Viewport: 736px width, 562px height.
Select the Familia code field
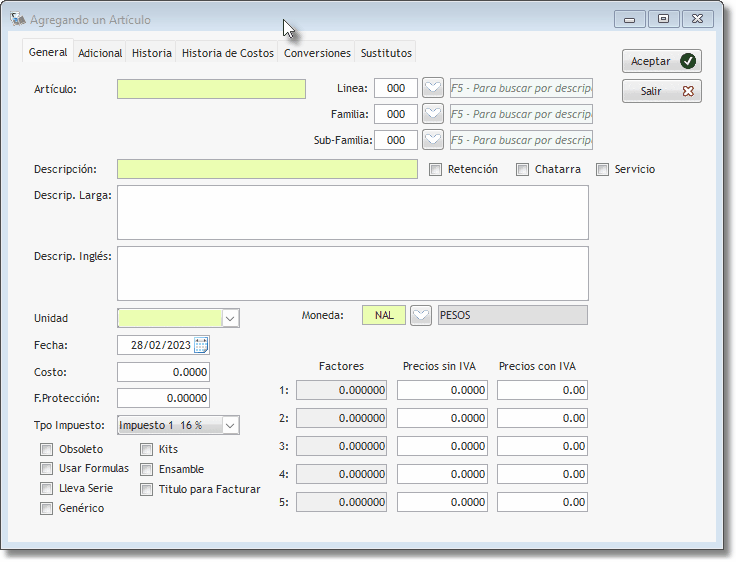pyautogui.click(x=396, y=114)
